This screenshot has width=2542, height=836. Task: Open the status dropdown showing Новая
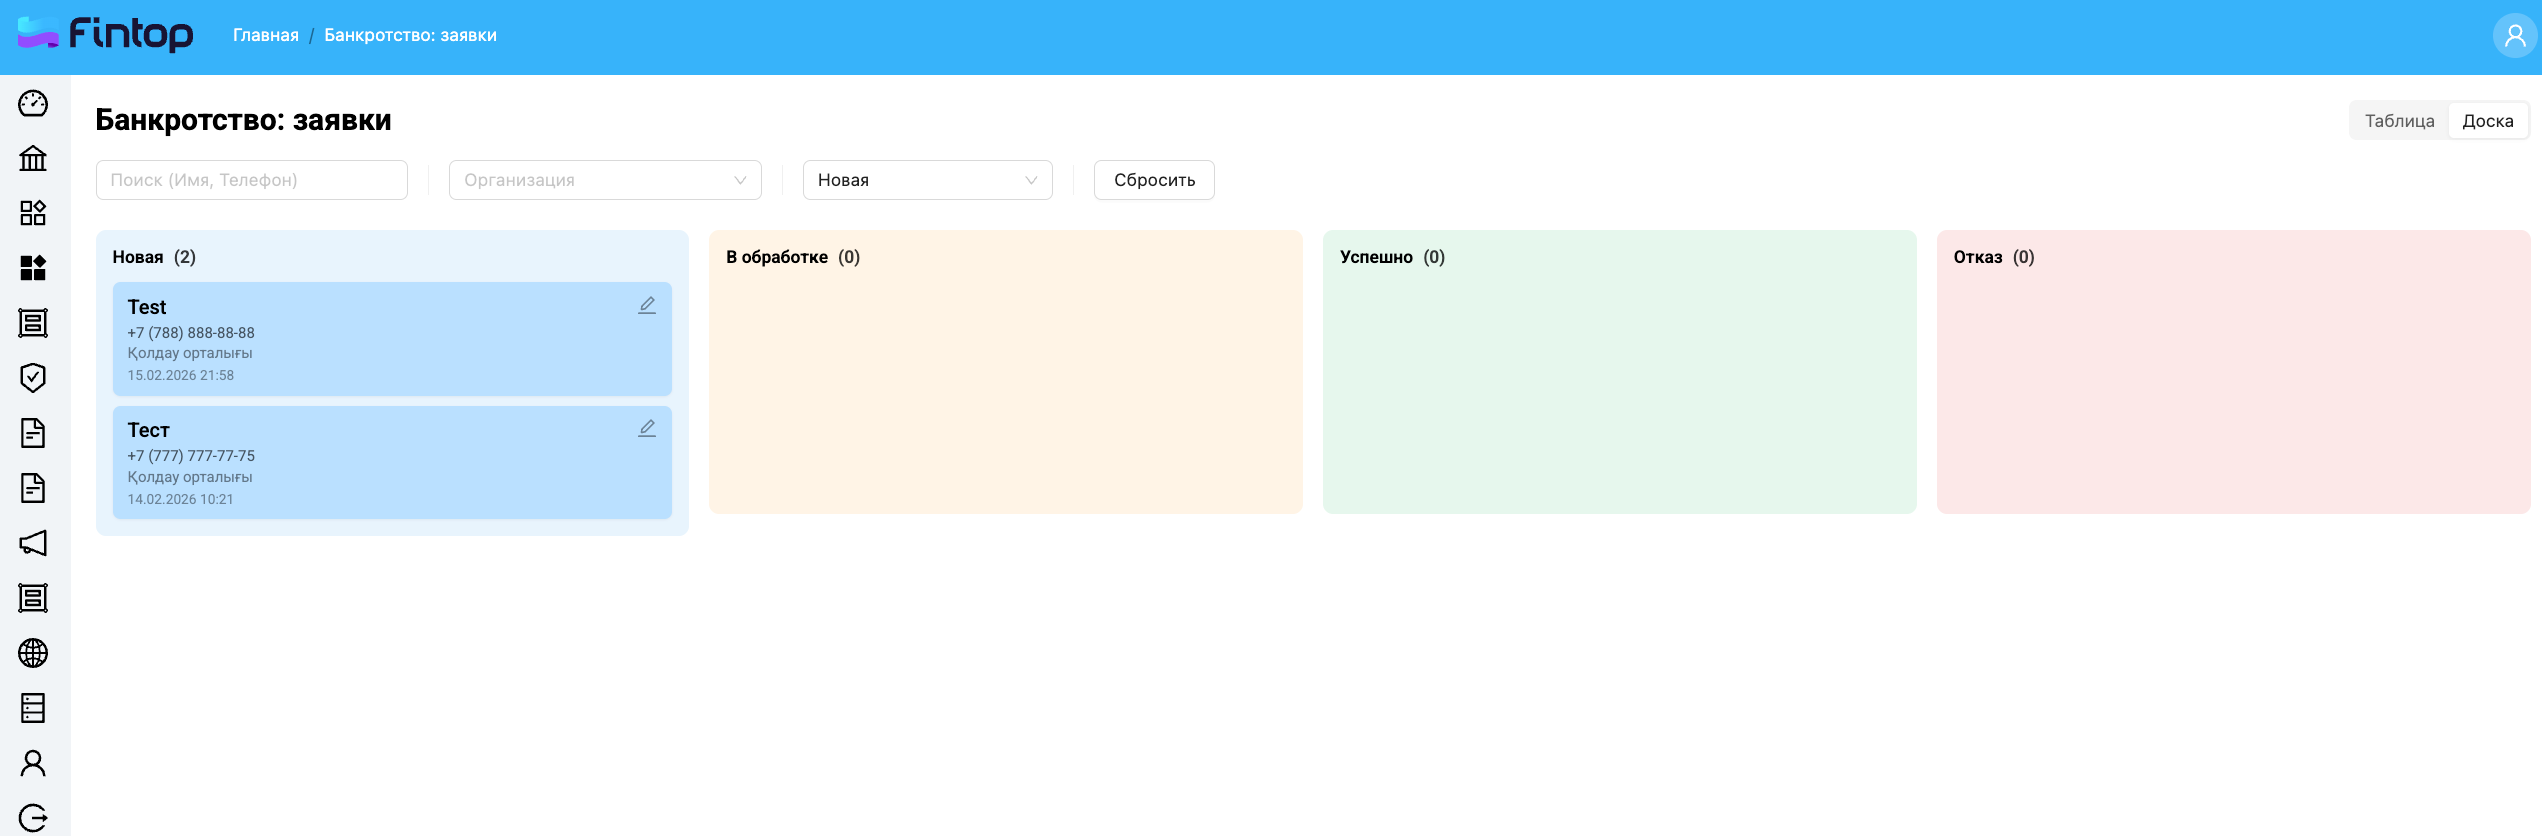[928, 180]
